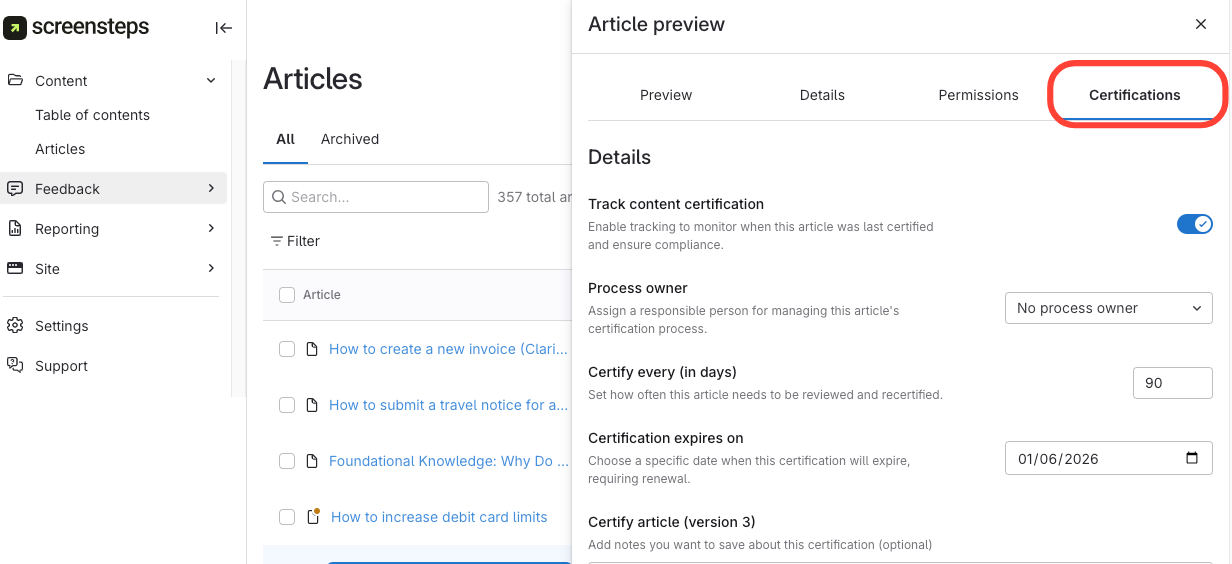Collapse the Content section chevron
Image resolution: width=1232 pixels, height=564 pixels.
211,80
